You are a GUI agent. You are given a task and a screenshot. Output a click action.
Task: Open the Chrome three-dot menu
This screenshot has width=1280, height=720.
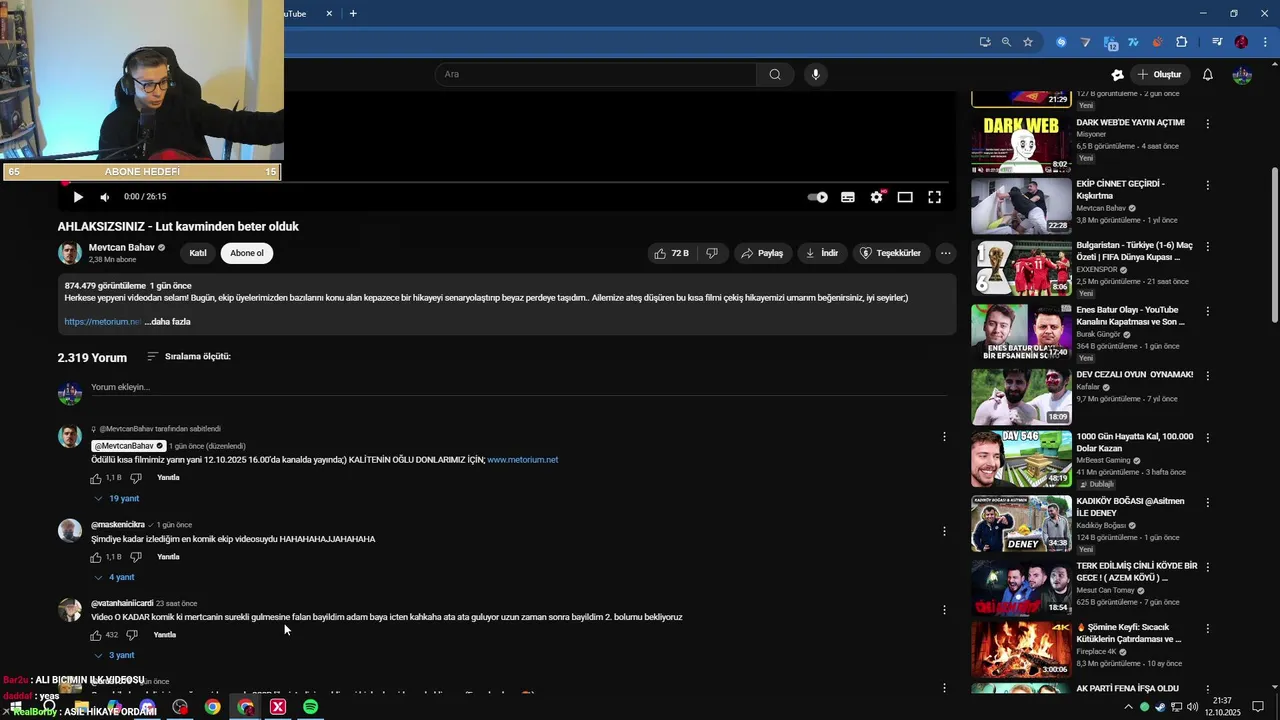click(x=1263, y=42)
